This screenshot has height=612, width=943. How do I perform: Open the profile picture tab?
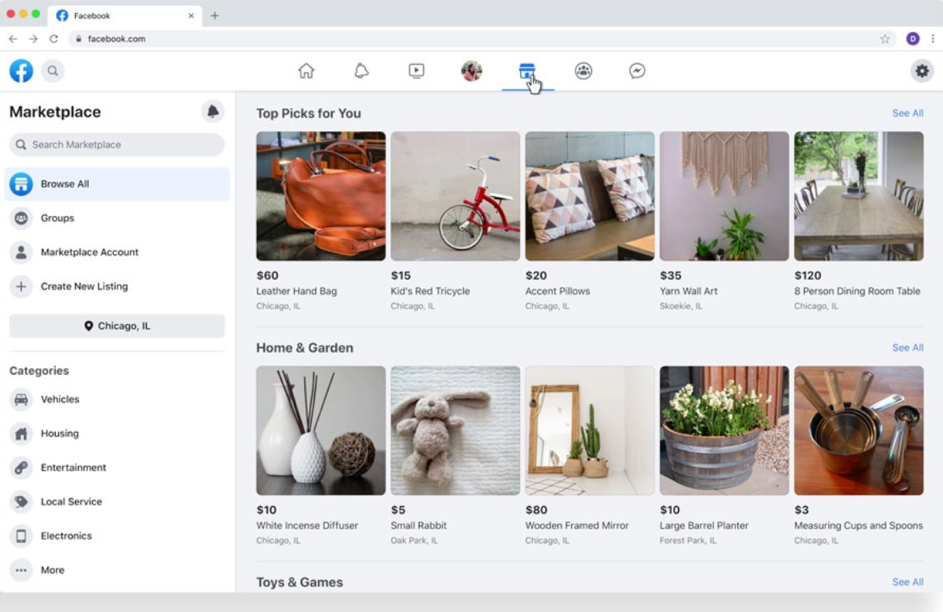pos(472,71)
